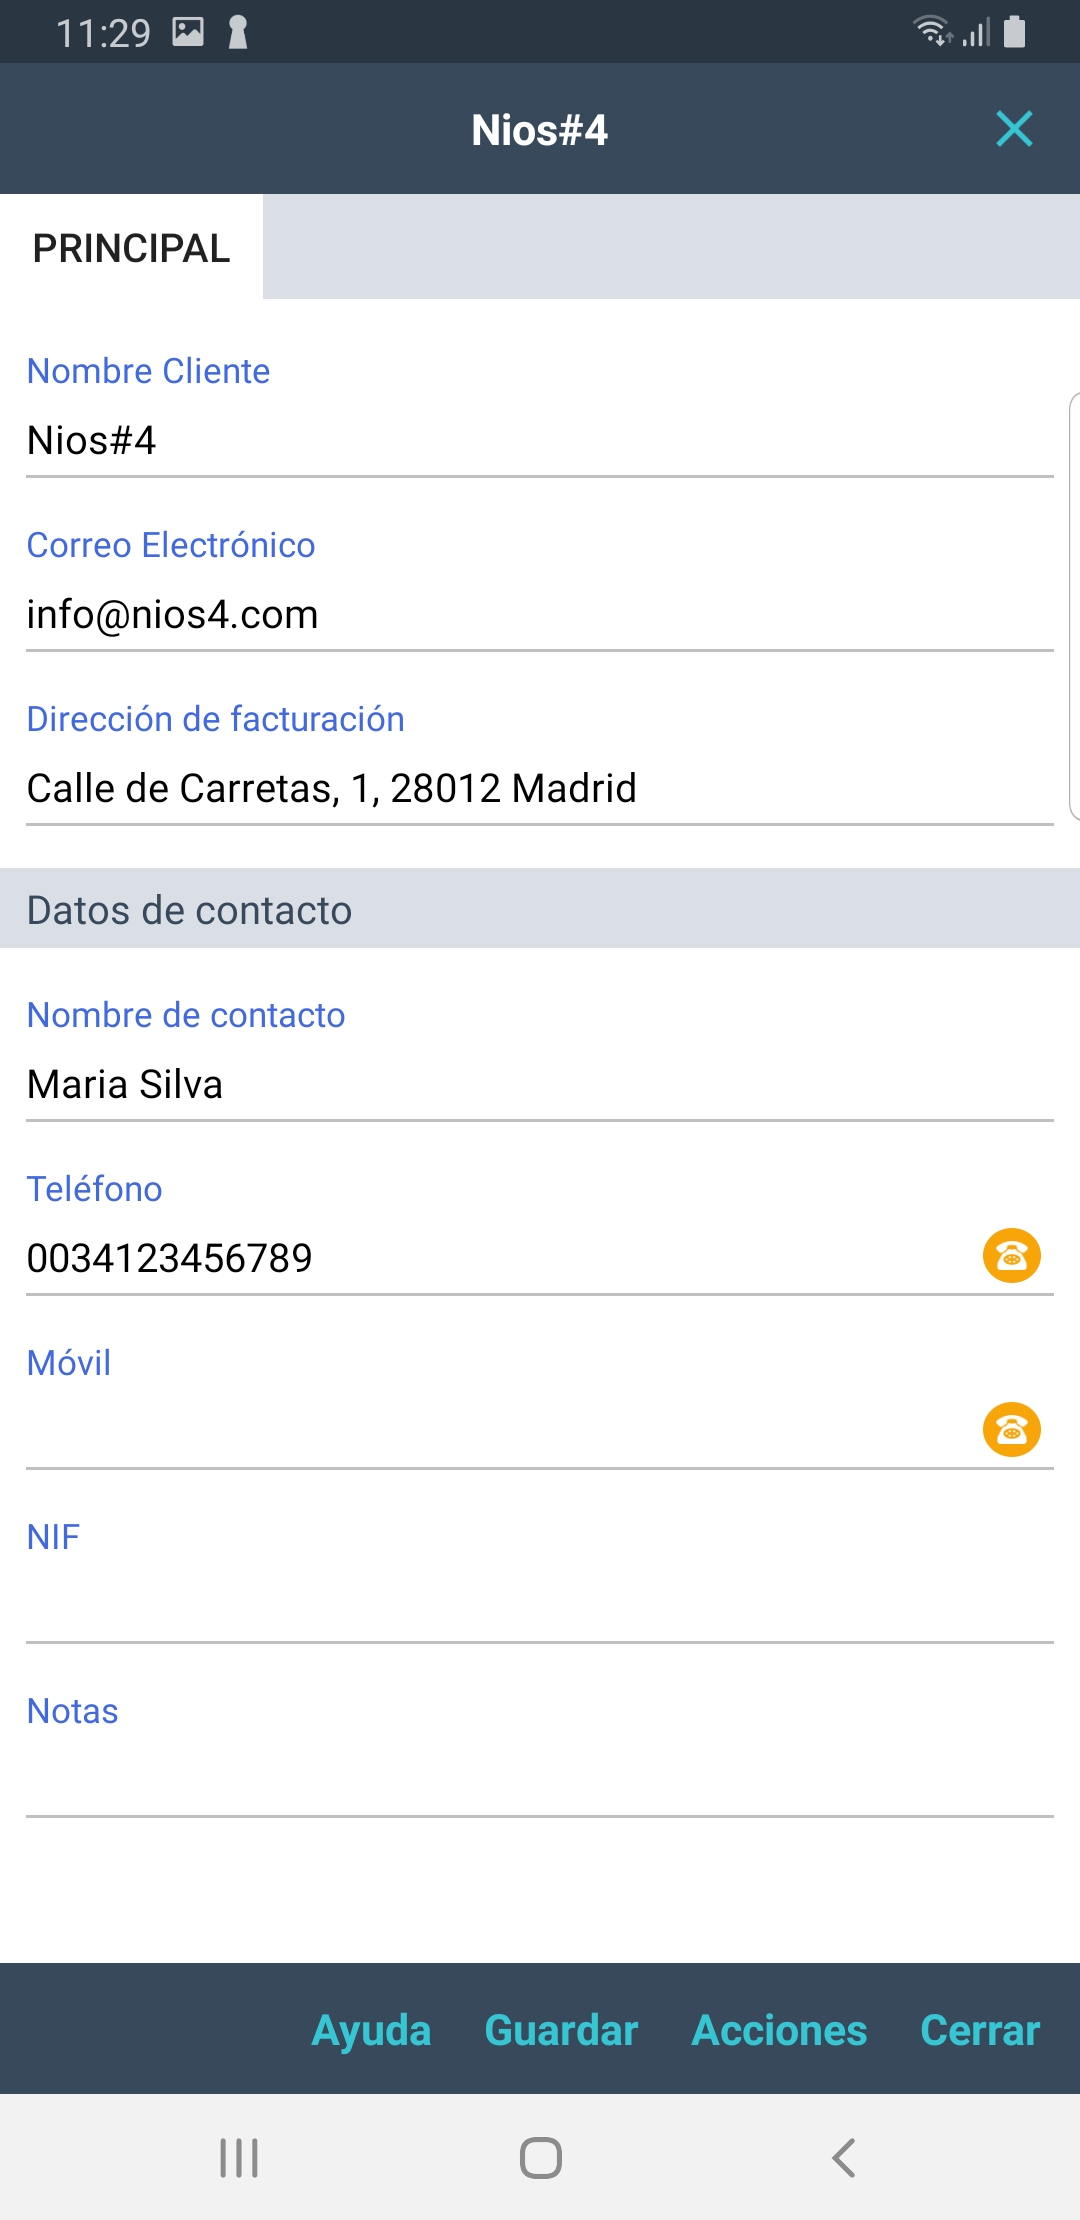Tap the call icon in Móvil field
This screenshot has height=2220, width=1080.
tap(1011, 1429)
